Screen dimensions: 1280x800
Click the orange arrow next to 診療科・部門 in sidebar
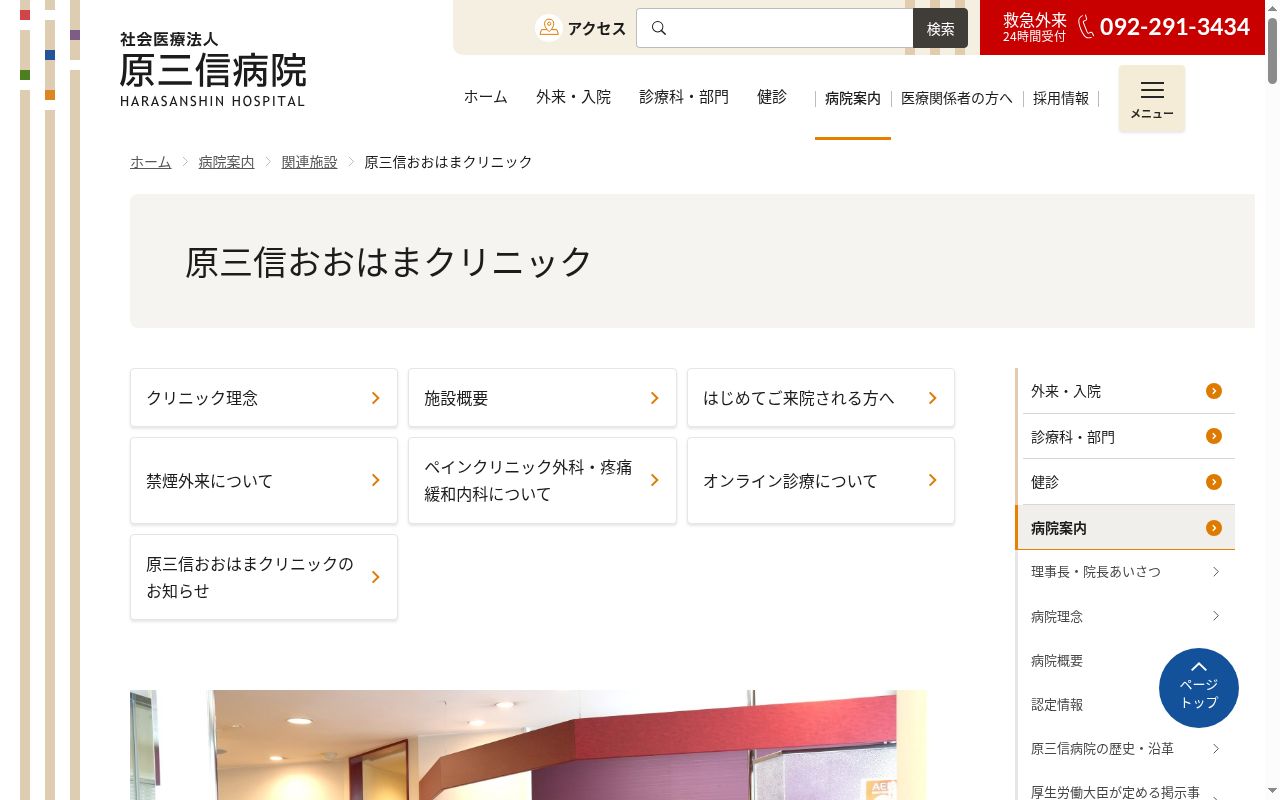[x=1214, y=436]
